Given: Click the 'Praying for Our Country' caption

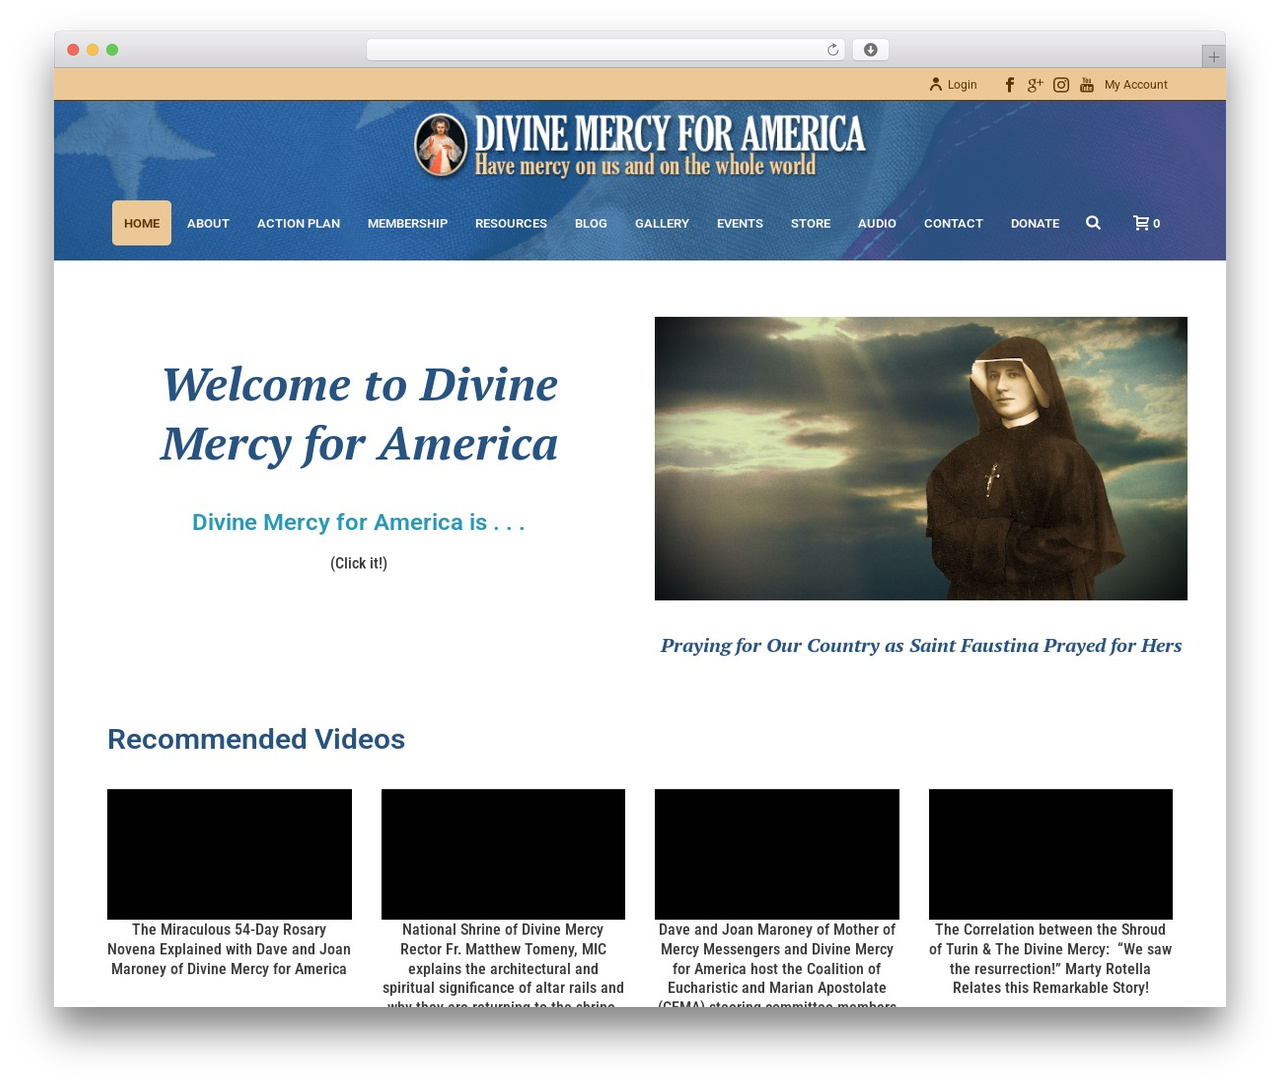Looking at the screenshot, I should (x=921, y=645).
